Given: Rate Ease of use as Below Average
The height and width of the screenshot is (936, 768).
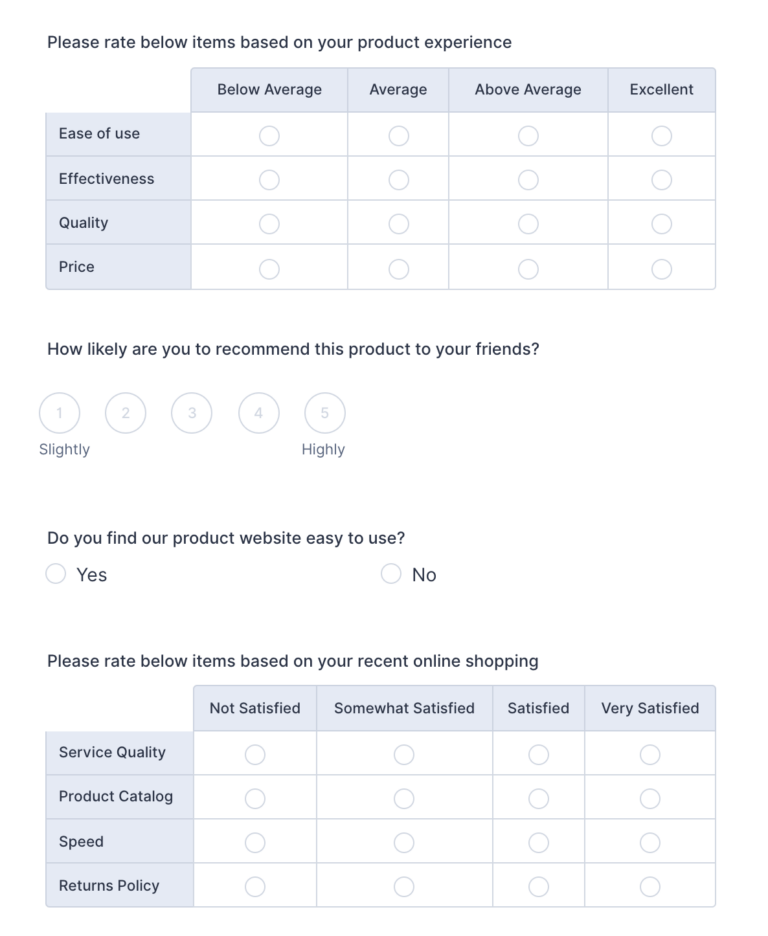Looking at the screenshot, I should tap(268, 135).
